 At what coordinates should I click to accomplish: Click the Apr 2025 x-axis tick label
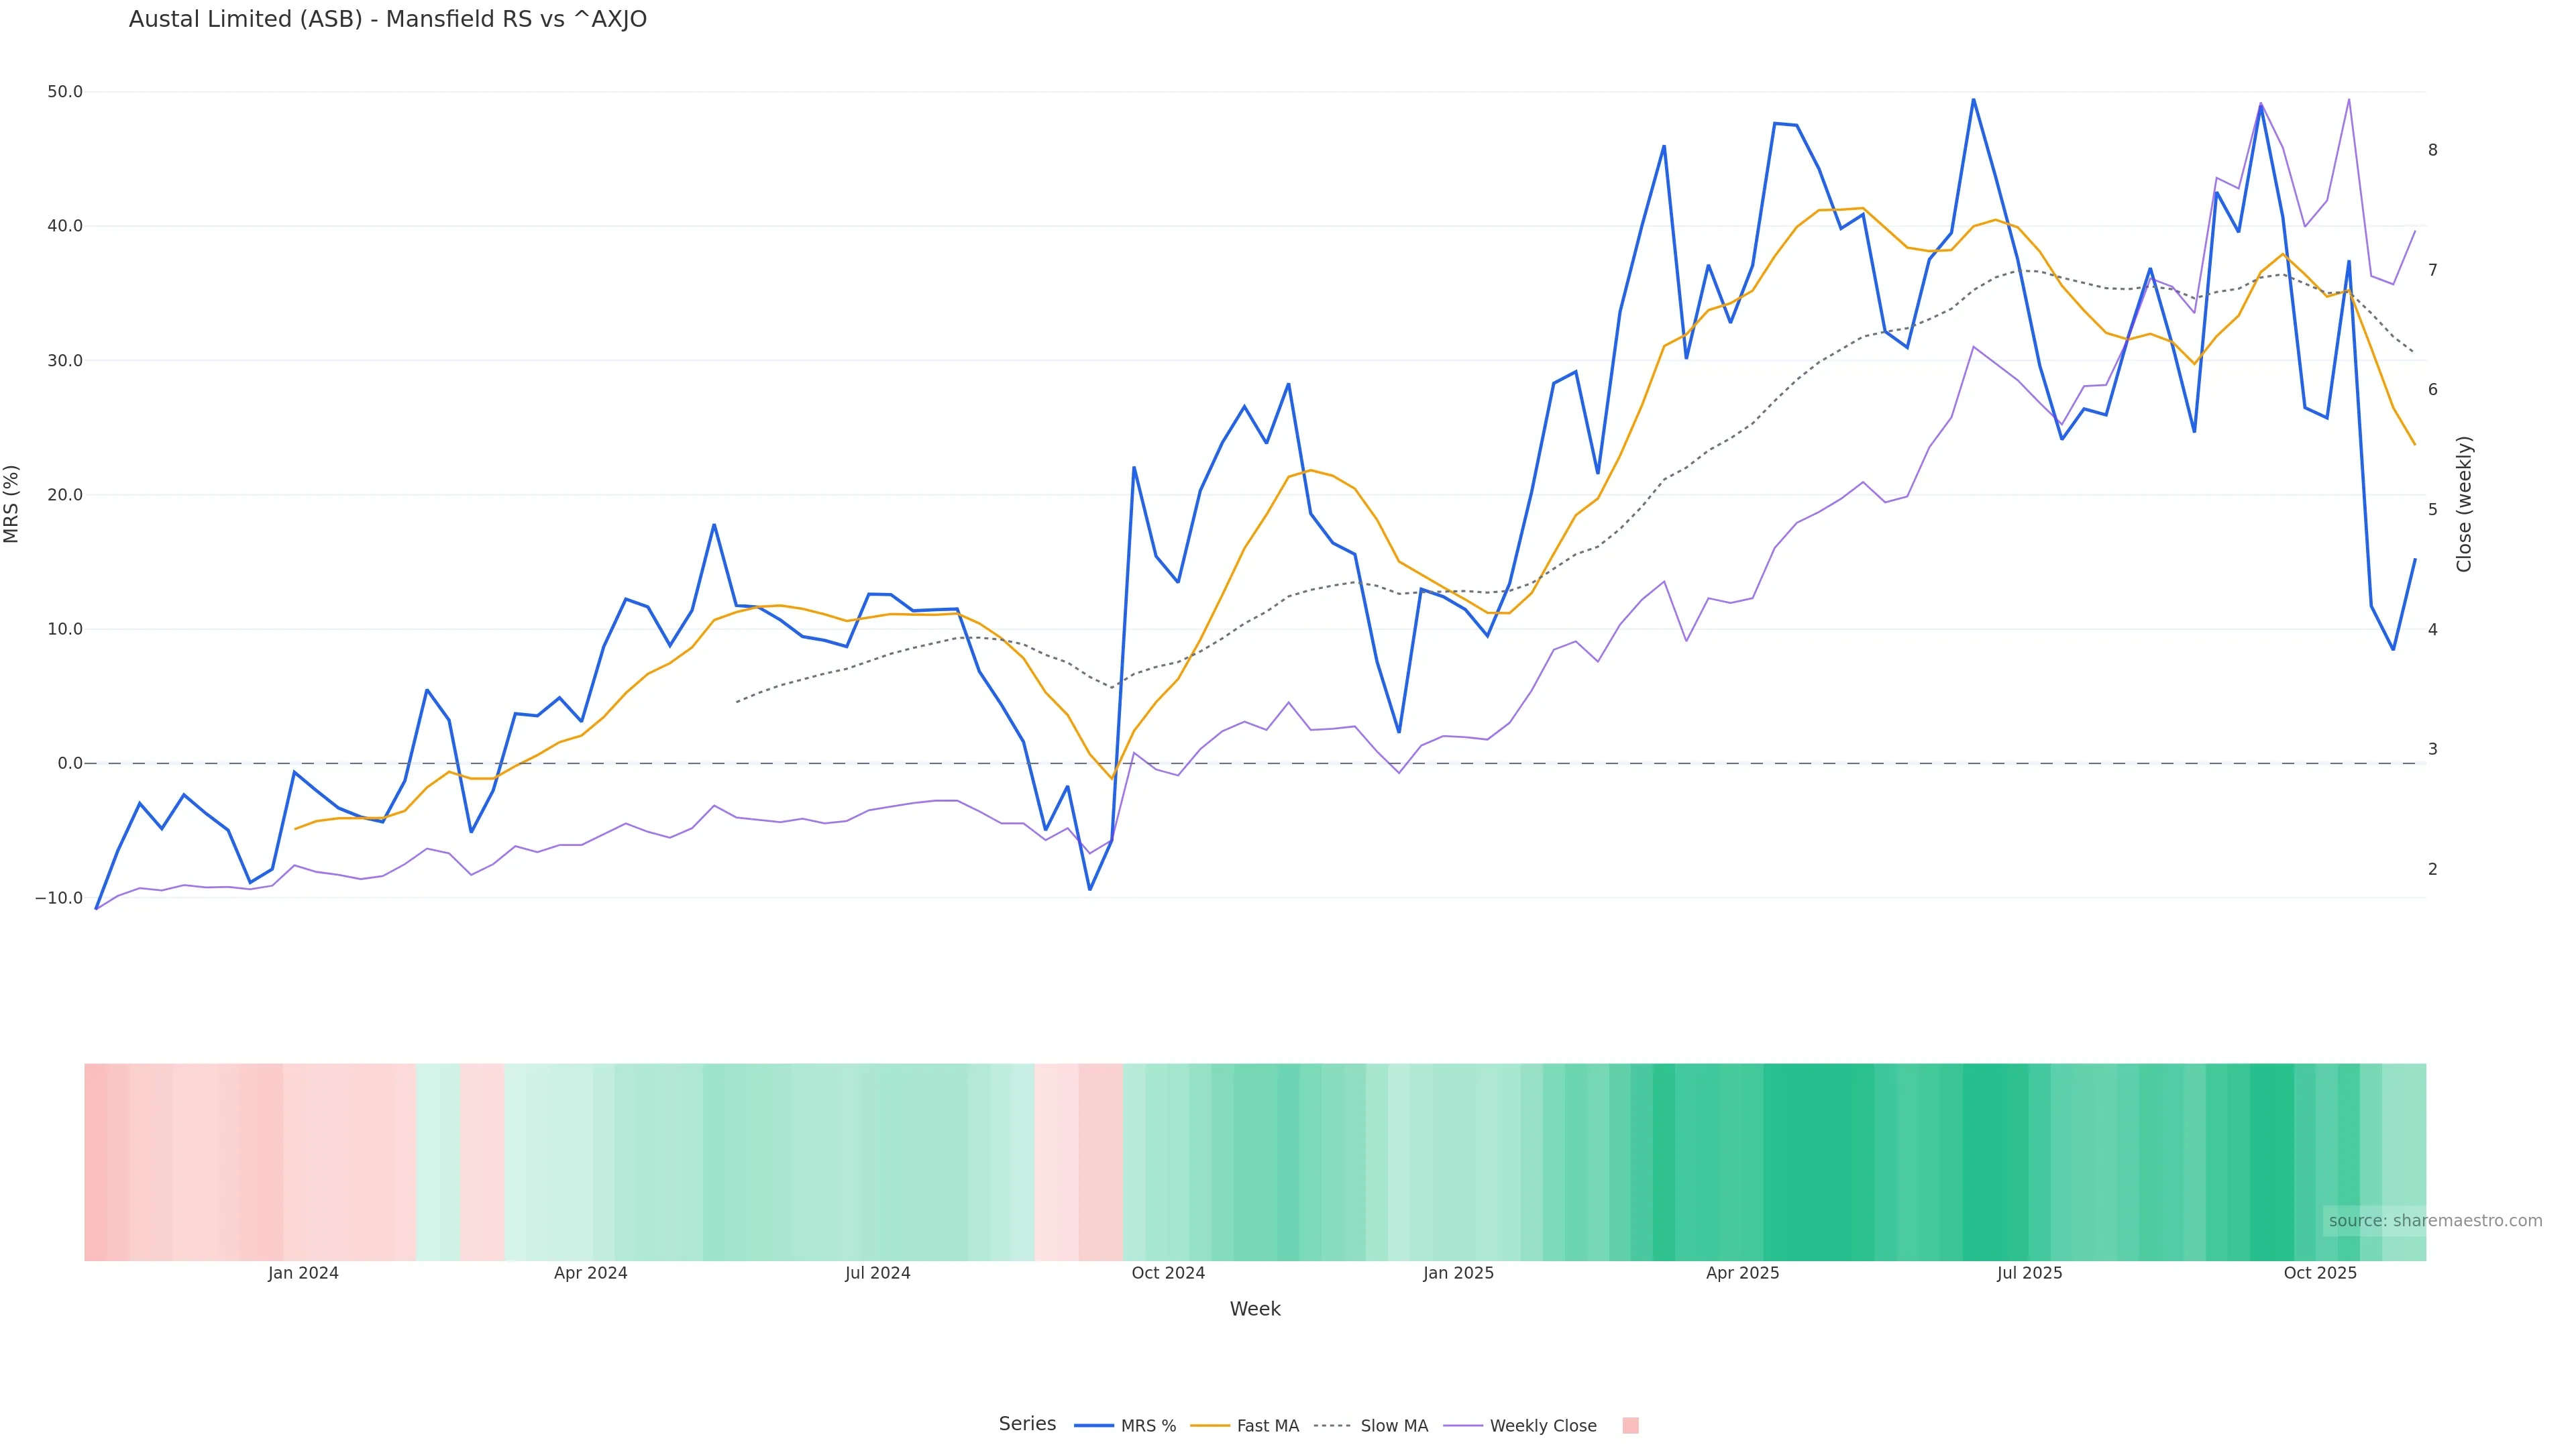click(1742, 1273)
